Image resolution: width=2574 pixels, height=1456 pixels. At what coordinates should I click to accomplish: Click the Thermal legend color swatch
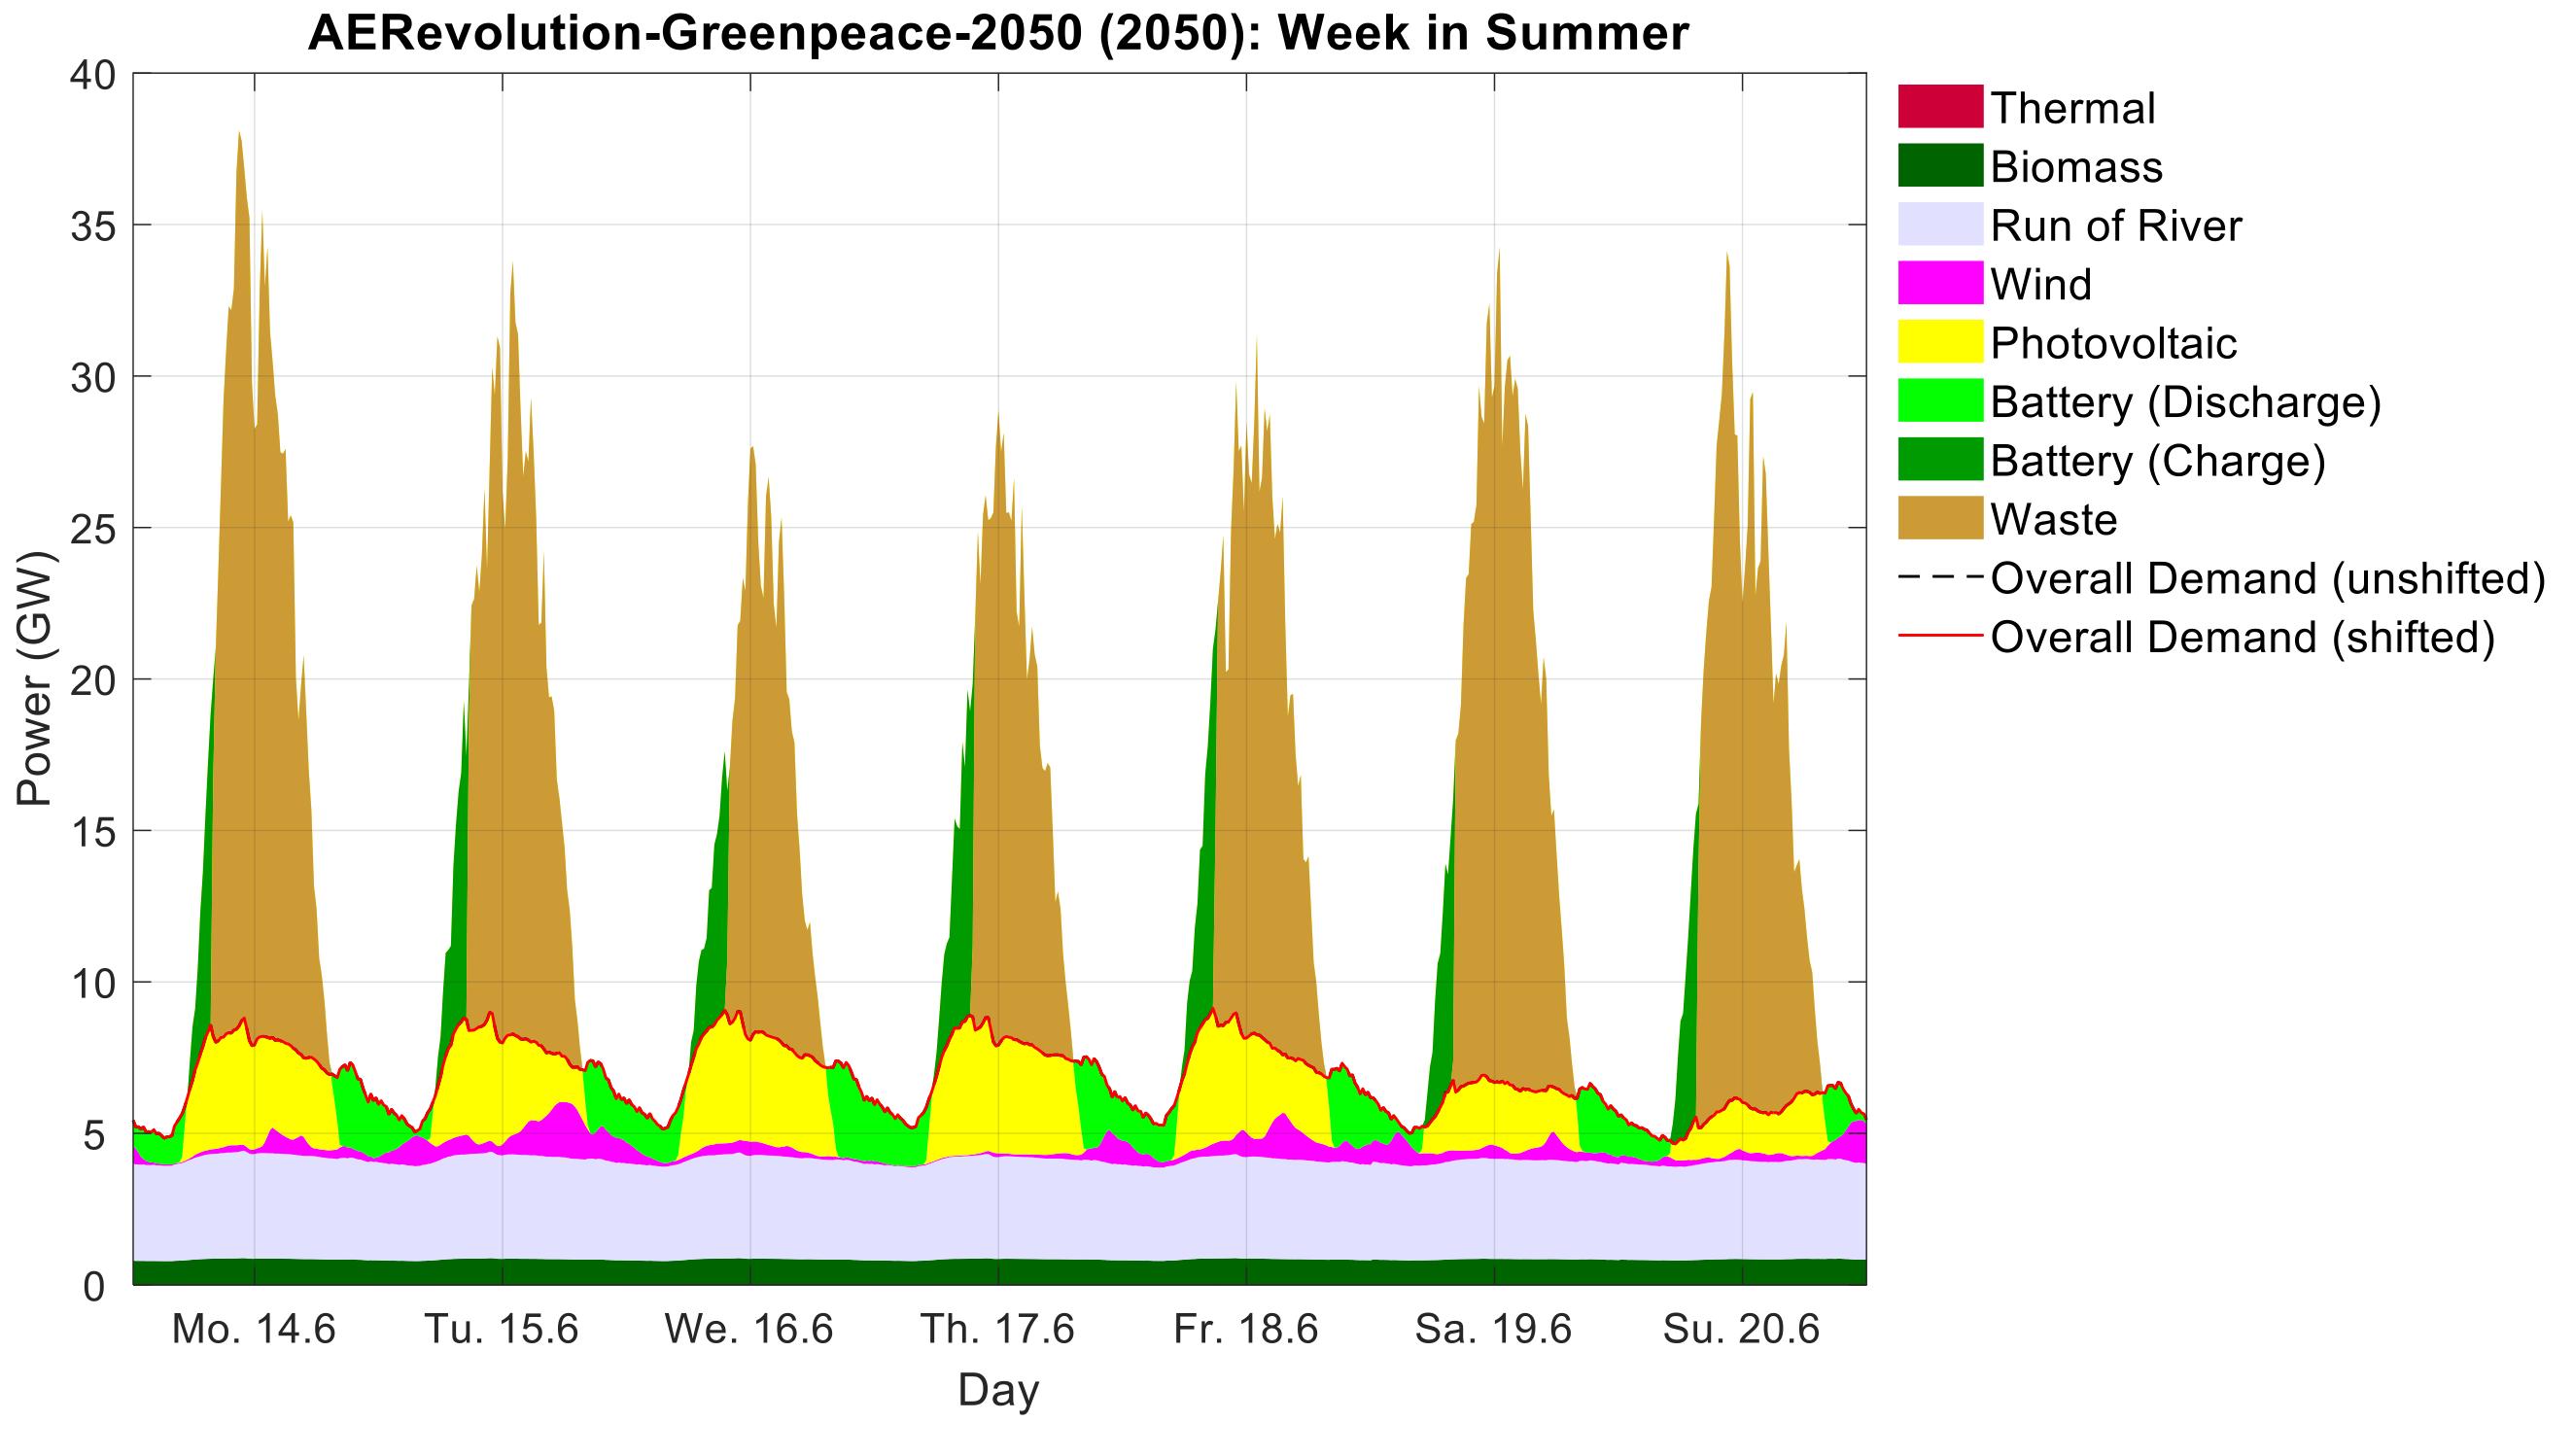pos(1939,107)
